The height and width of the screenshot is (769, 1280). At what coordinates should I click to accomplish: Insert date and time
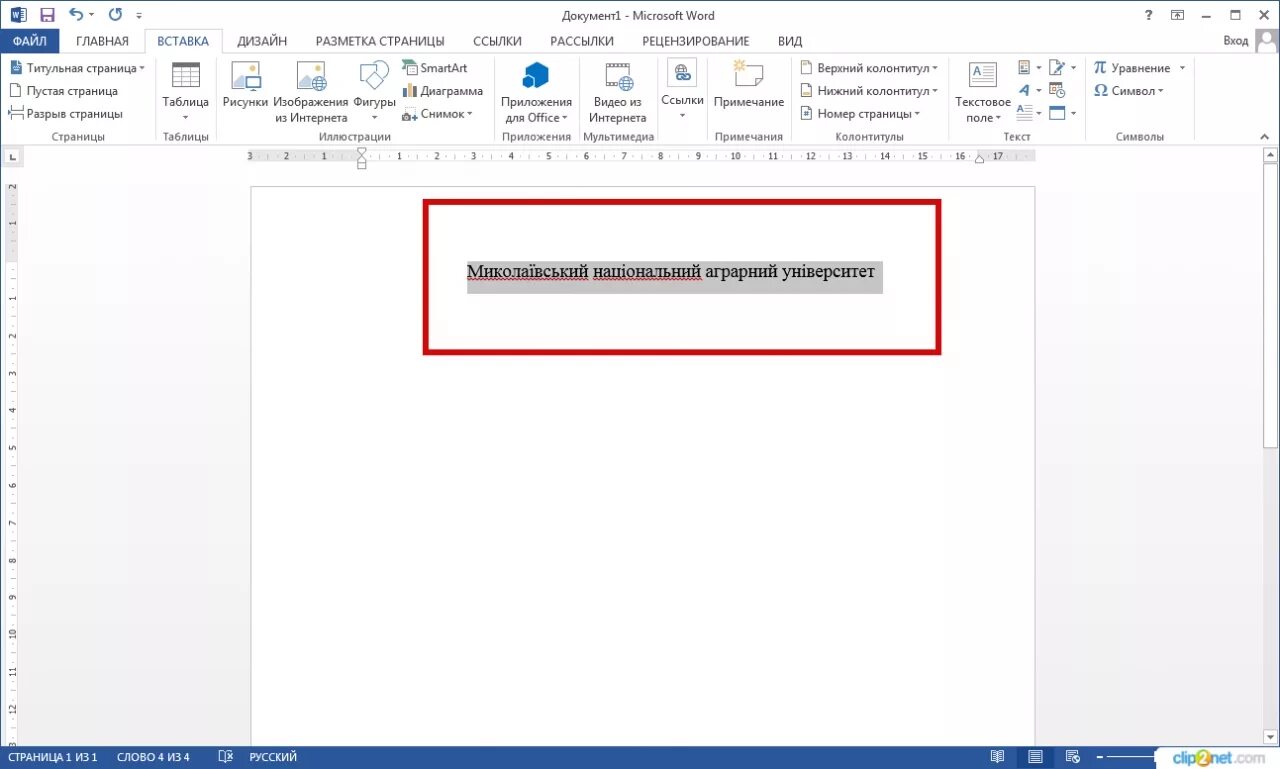click(1057, 91)
